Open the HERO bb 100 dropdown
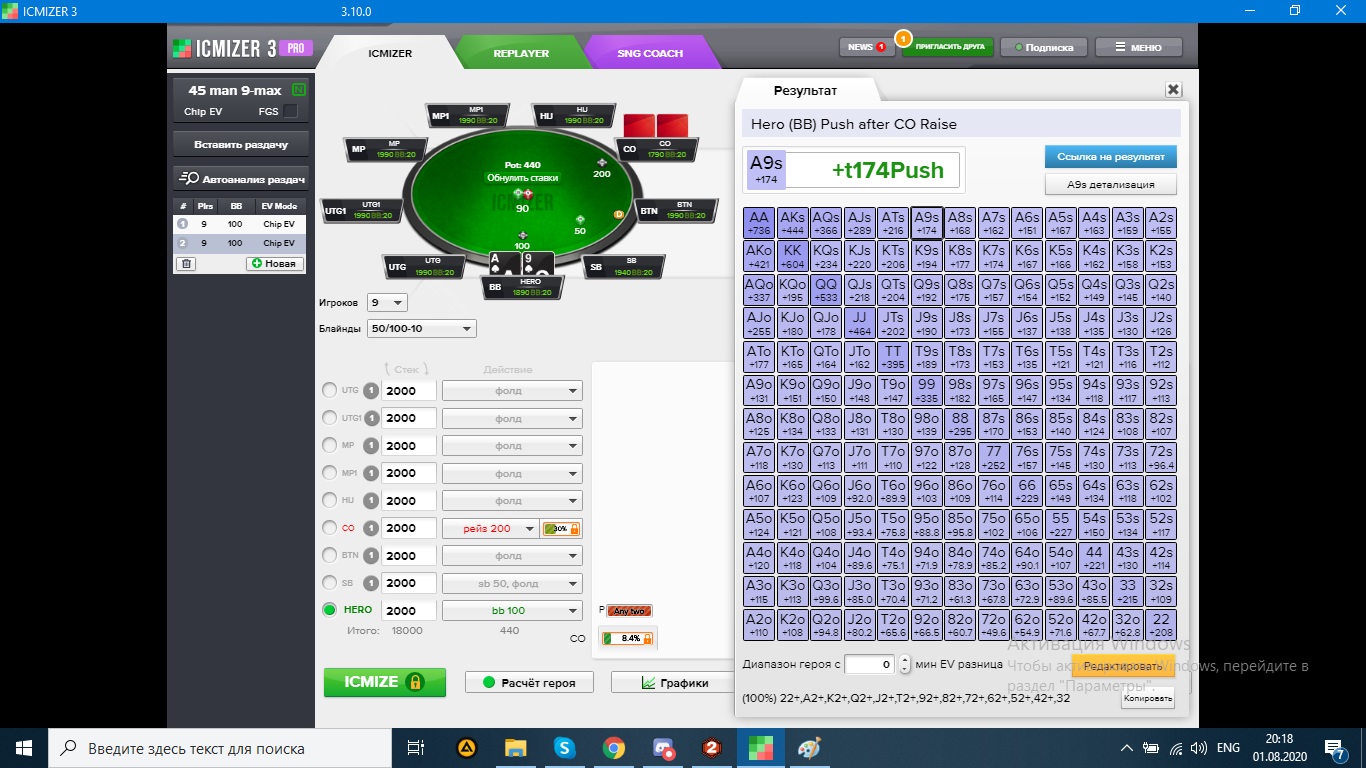The image size is (1366, 768). [512, 610]
